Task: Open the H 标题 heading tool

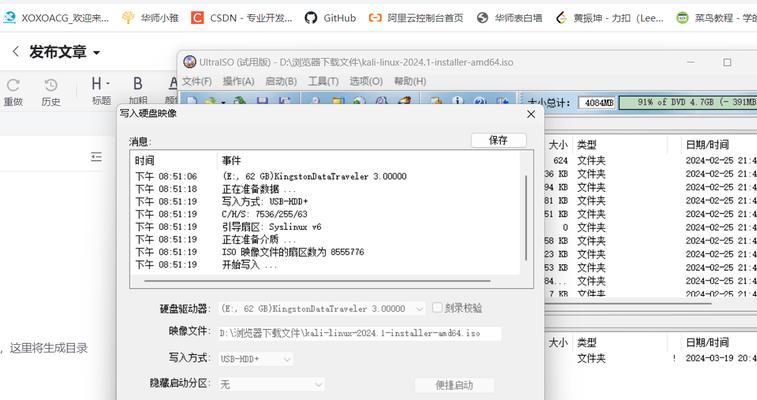Action: 101,91
